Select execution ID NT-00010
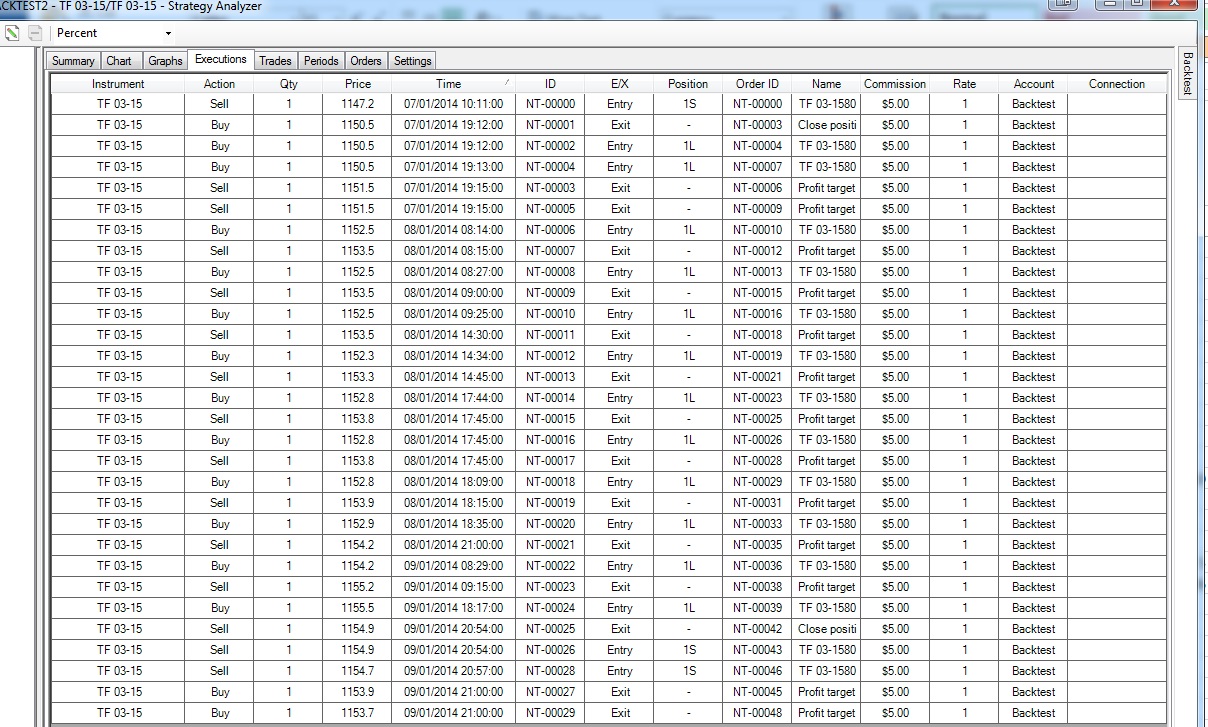 [x=551, y=314]
